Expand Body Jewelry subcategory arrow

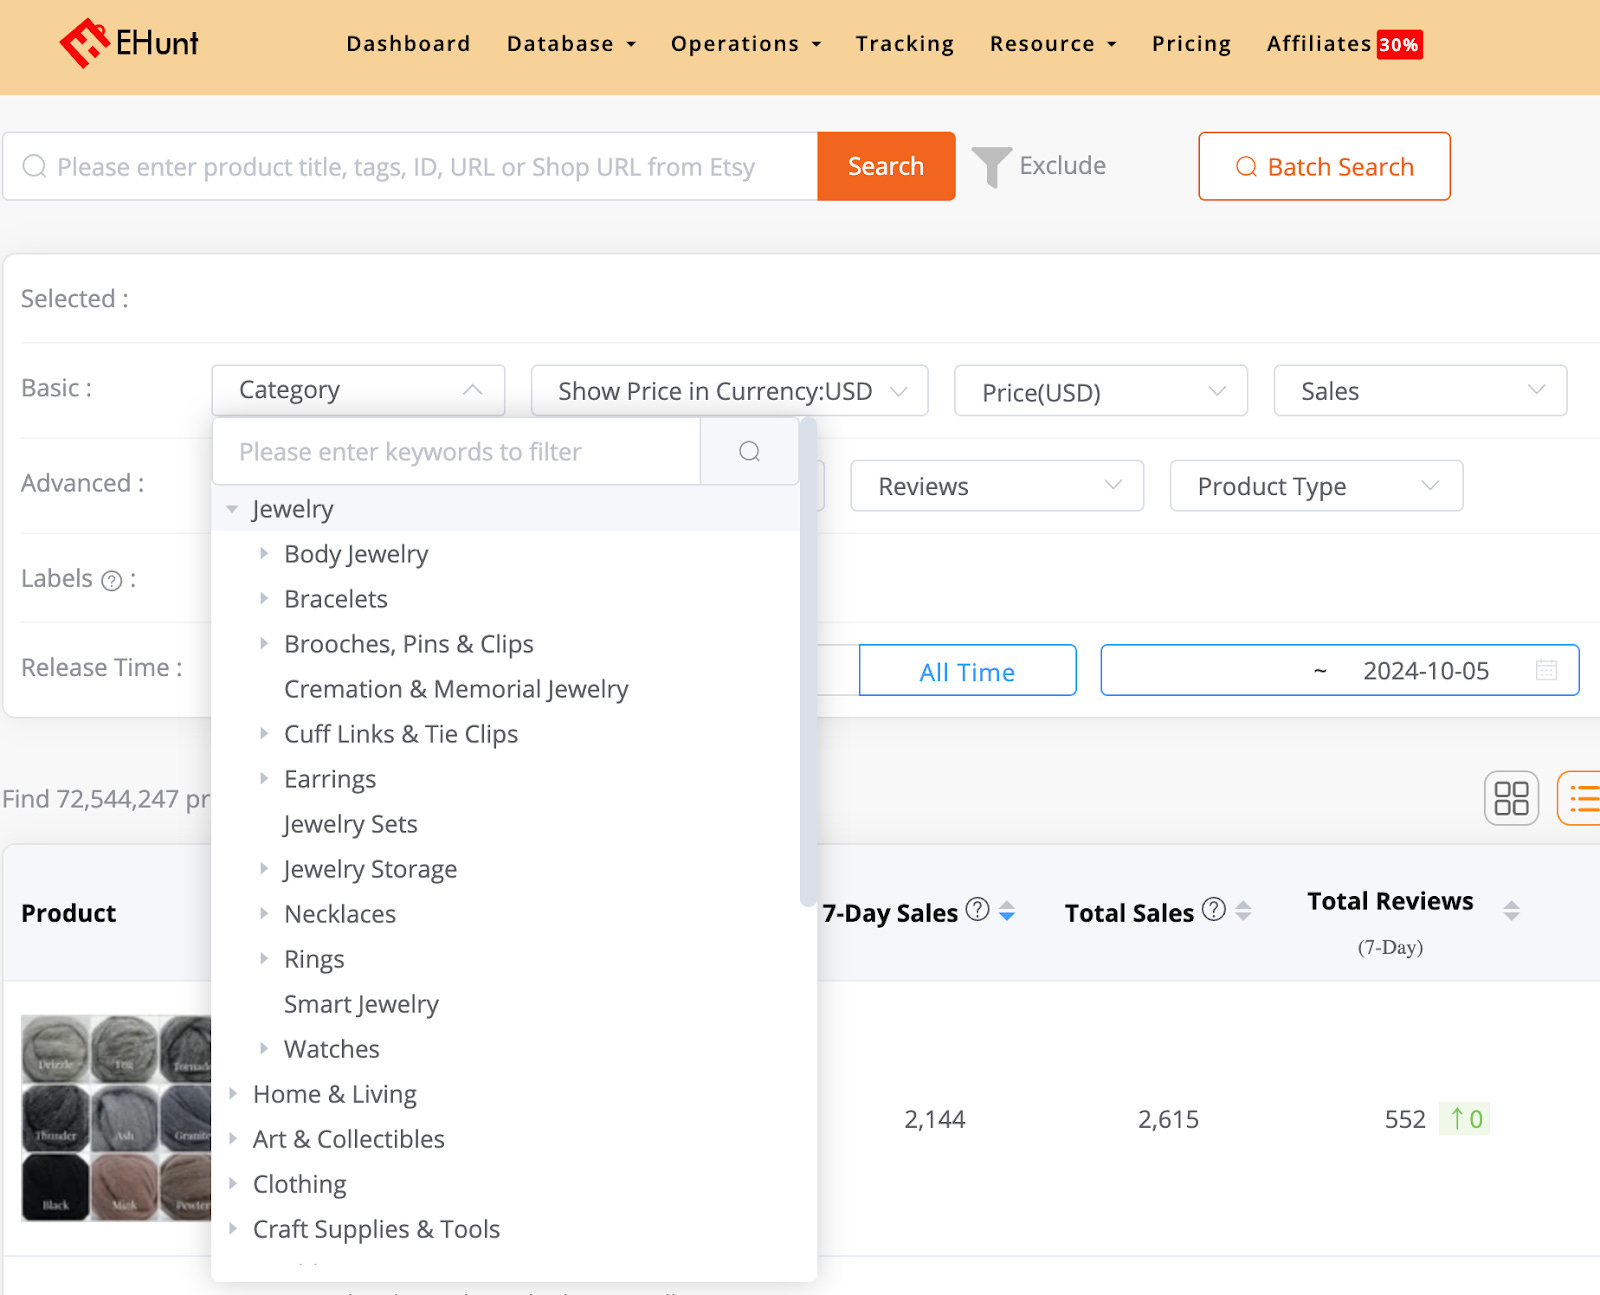pos(264,553)
